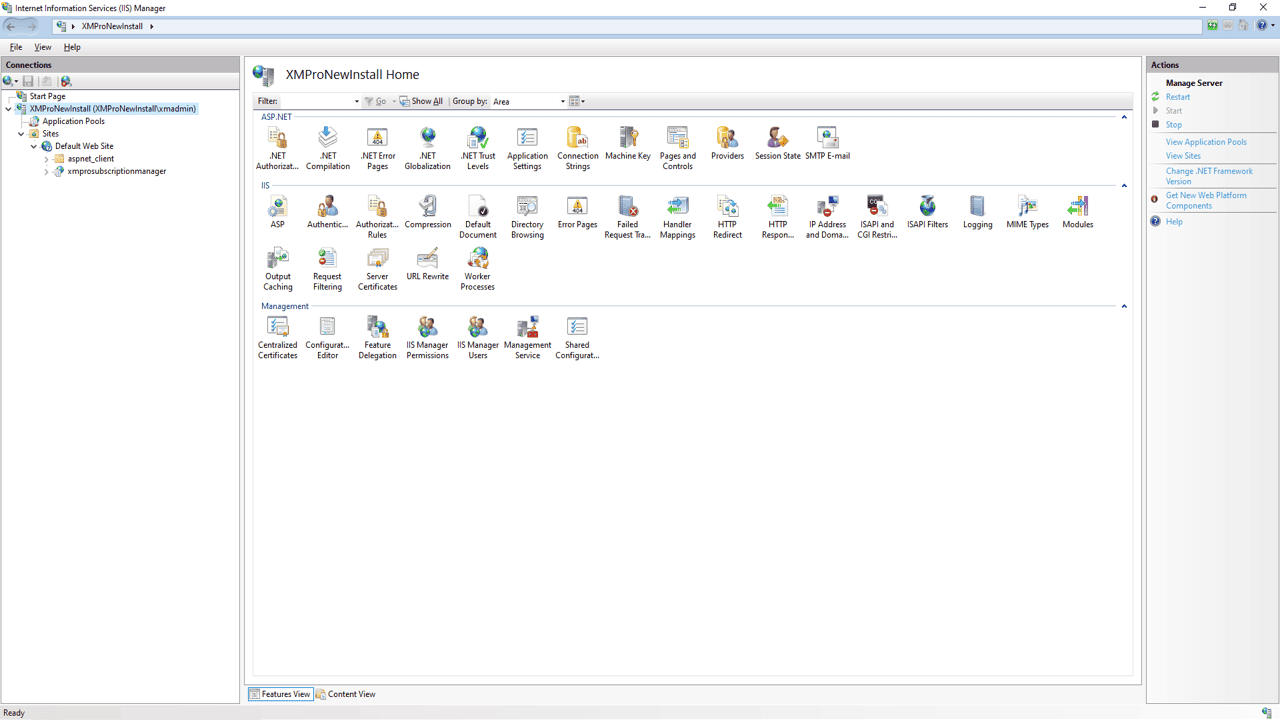Expand the aspnet_client folder node
This screenshot has width=1280, height=720.
click(x=46, y=159)
